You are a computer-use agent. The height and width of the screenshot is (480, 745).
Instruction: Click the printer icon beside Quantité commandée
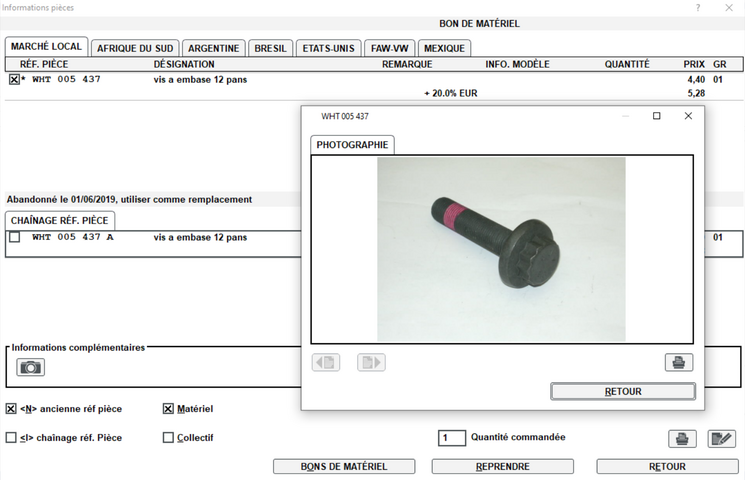(x=682, y=438)
